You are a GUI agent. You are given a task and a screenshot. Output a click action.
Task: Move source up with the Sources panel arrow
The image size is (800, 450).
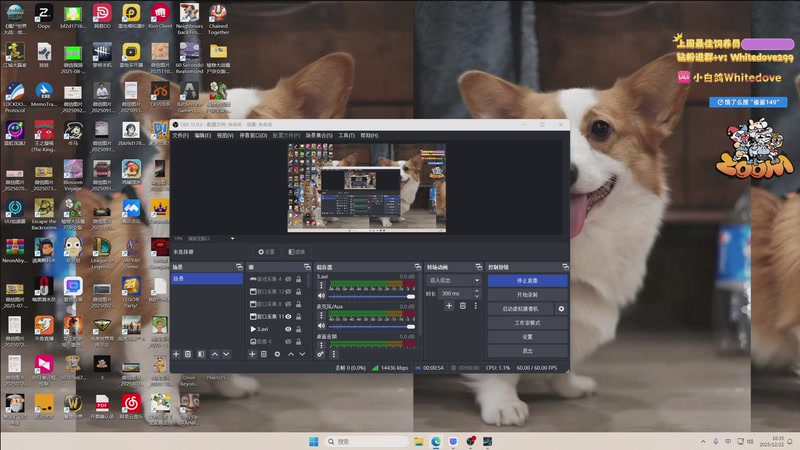[291, 354]
